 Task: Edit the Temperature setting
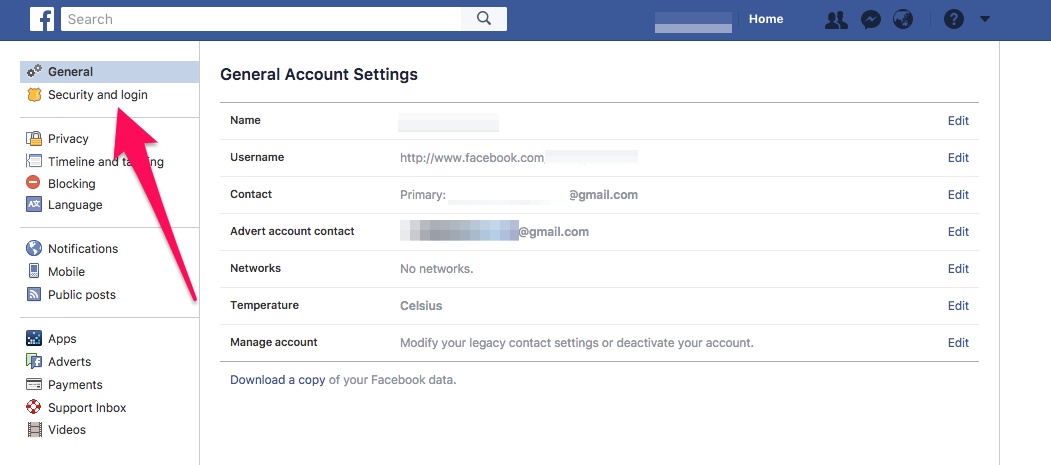point(958,306)
